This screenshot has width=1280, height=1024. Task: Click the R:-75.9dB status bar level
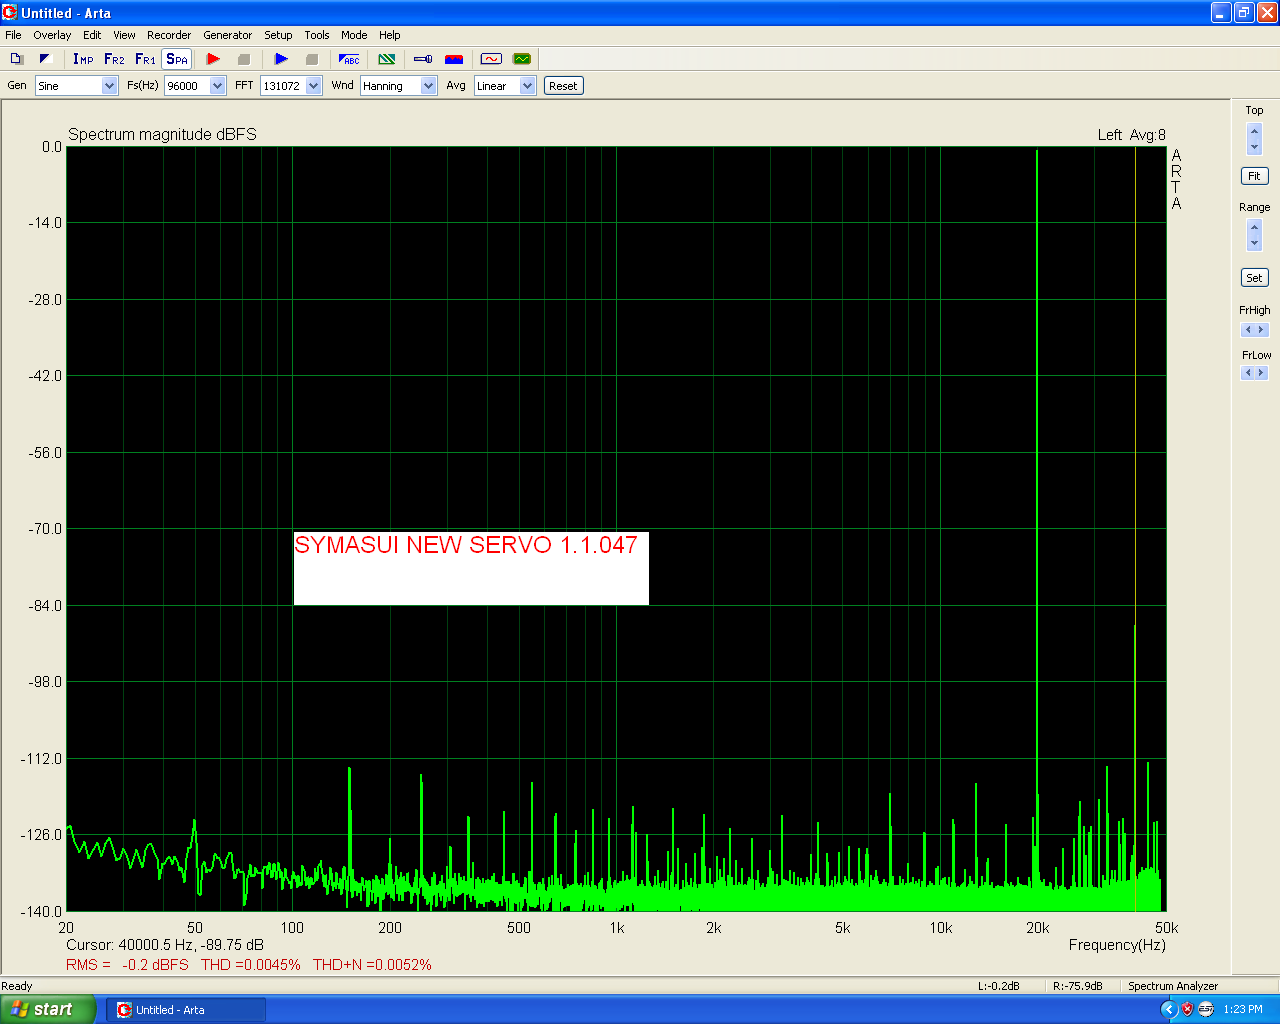pyautogui.click(x=1078, y=986)
